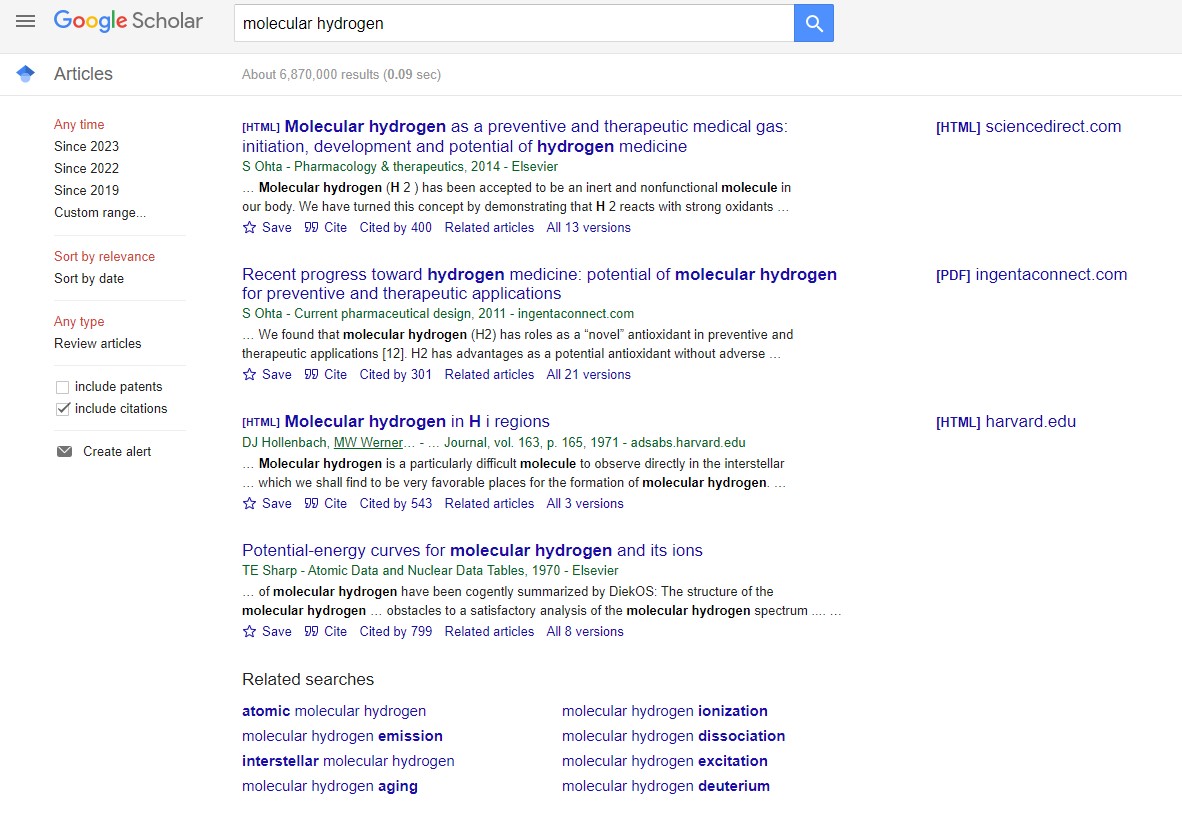Select Sort by date
This screenshot has height=820, width=1182.
click(89, 278)
